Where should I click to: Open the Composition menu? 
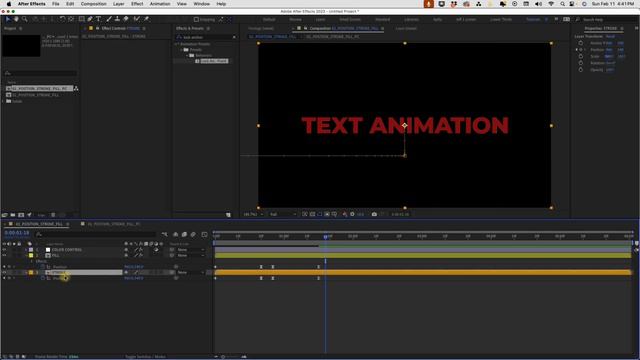pos(93,4)
